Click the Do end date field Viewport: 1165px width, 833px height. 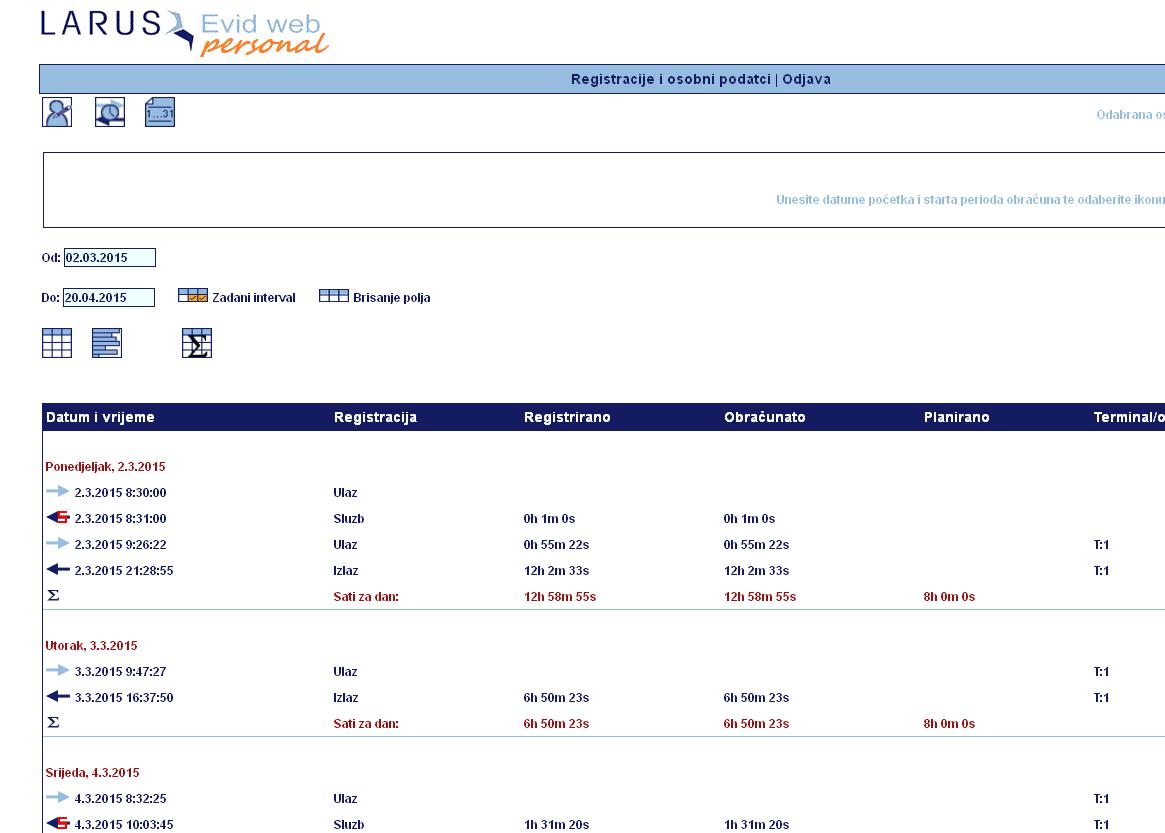(x=109, y=297)
